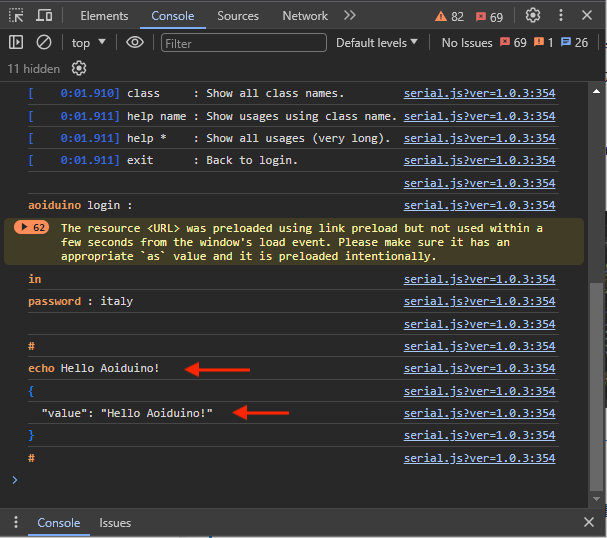Click the errors count badge showing 69
Screen dimensions: 607x538
click(x=490, y=16)
